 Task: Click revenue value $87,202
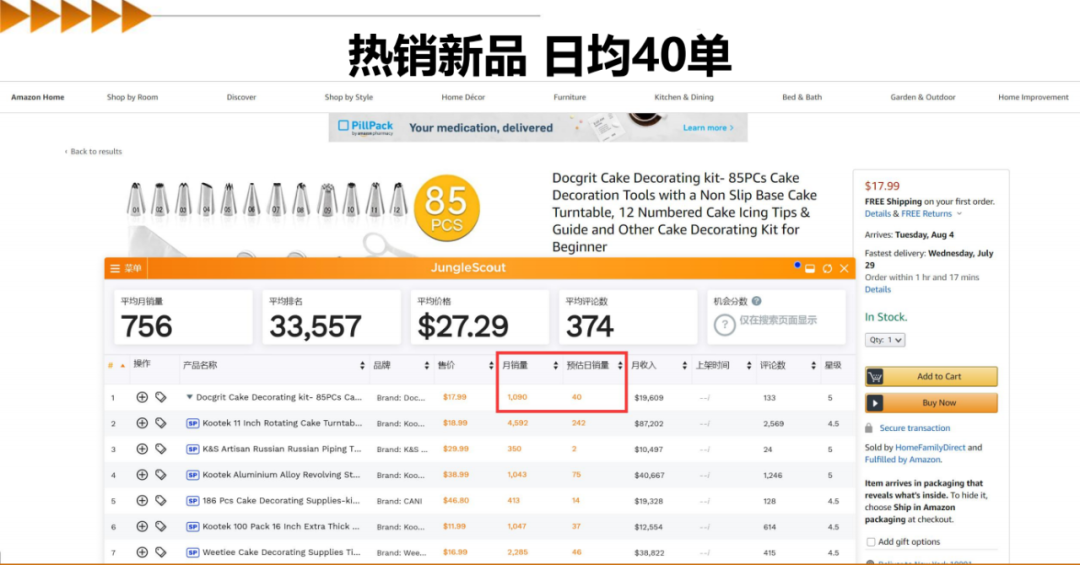649,423
